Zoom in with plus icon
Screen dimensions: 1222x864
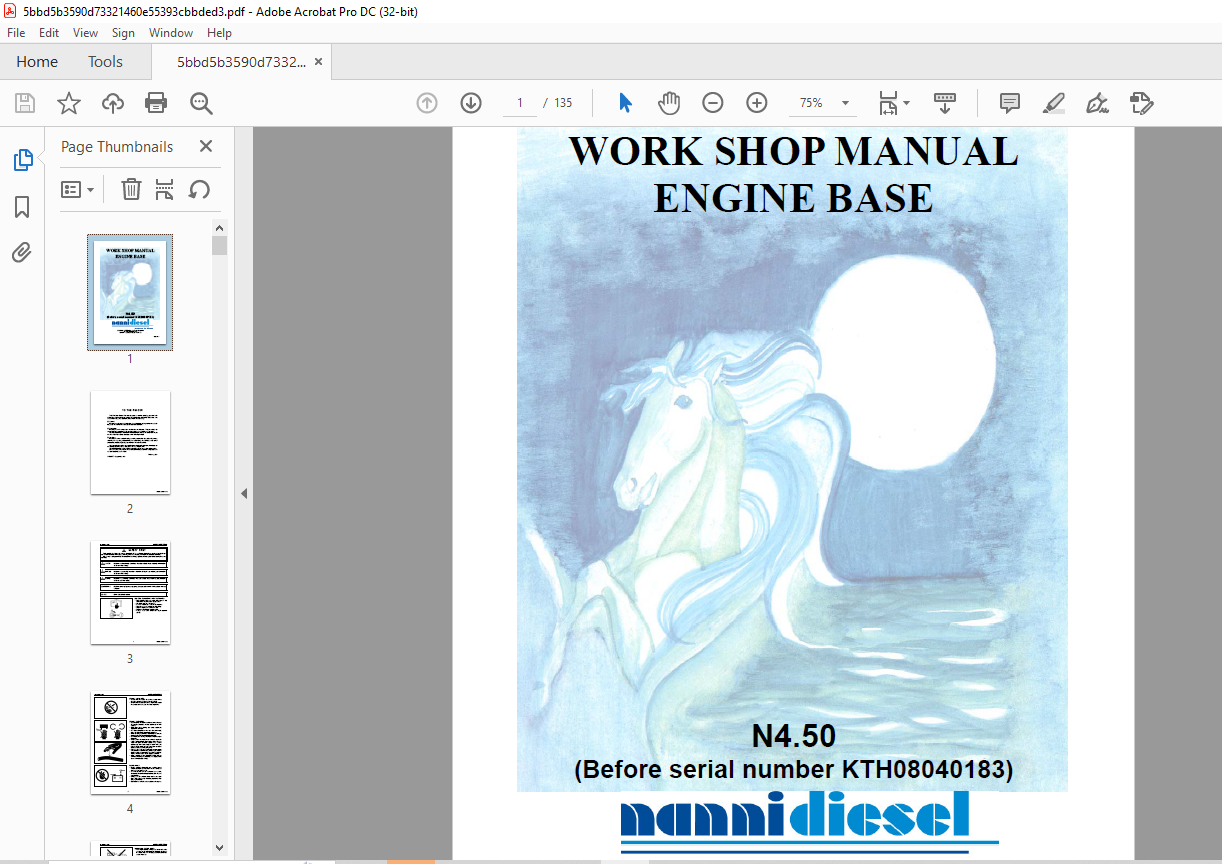click(x=757, y=103)
